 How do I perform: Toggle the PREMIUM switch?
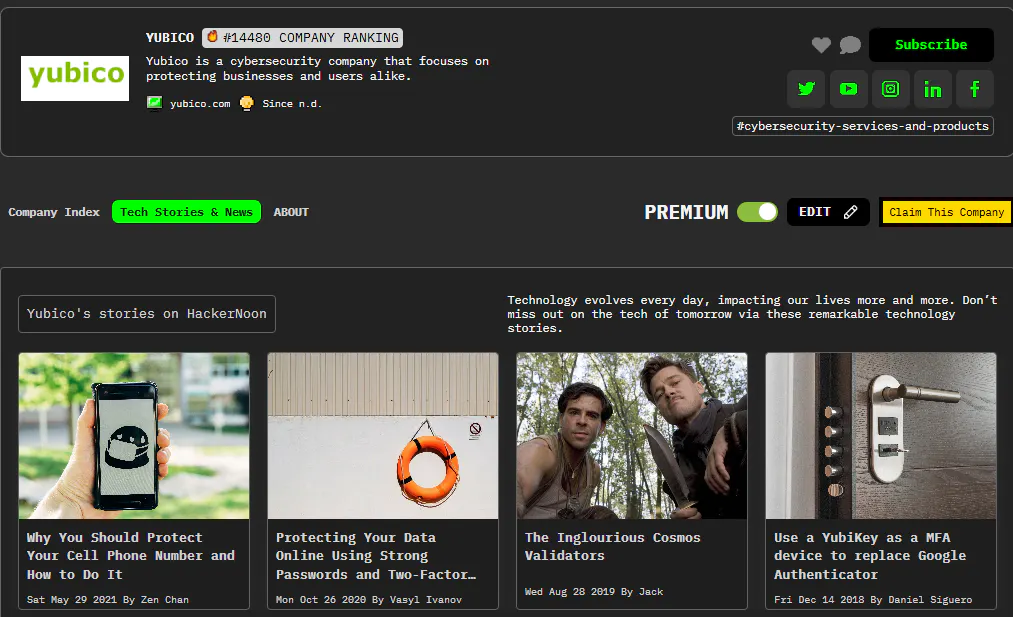[757, 212]
